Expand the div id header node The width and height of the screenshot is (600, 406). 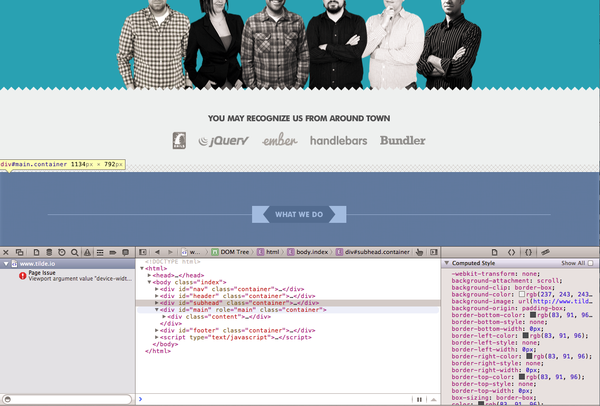tap(157, 296)
